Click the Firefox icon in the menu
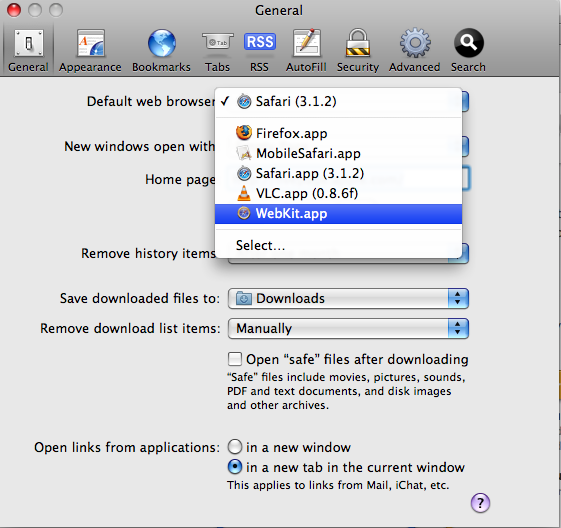Viewport: 561px width, 528px height. [x=244, y=133]
